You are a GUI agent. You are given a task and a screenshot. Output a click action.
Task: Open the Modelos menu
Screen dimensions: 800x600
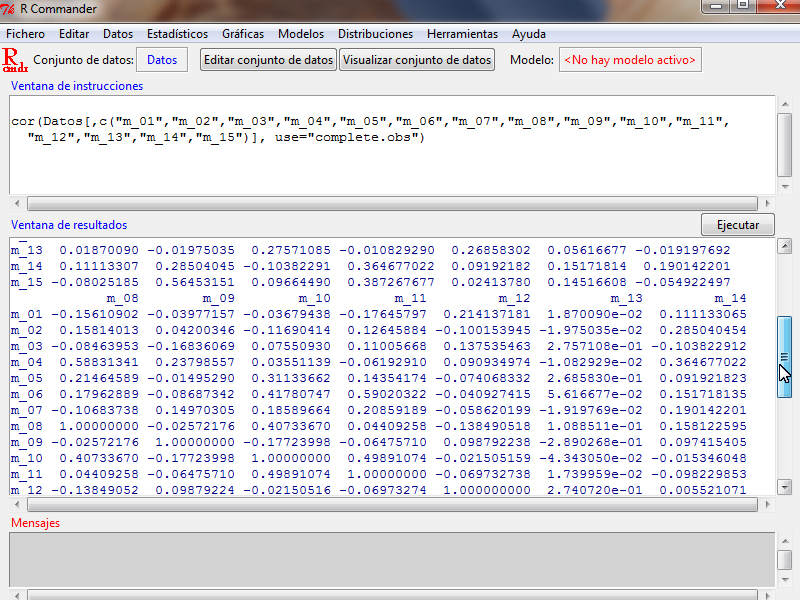pyautogui.click(x=301, y=34)
